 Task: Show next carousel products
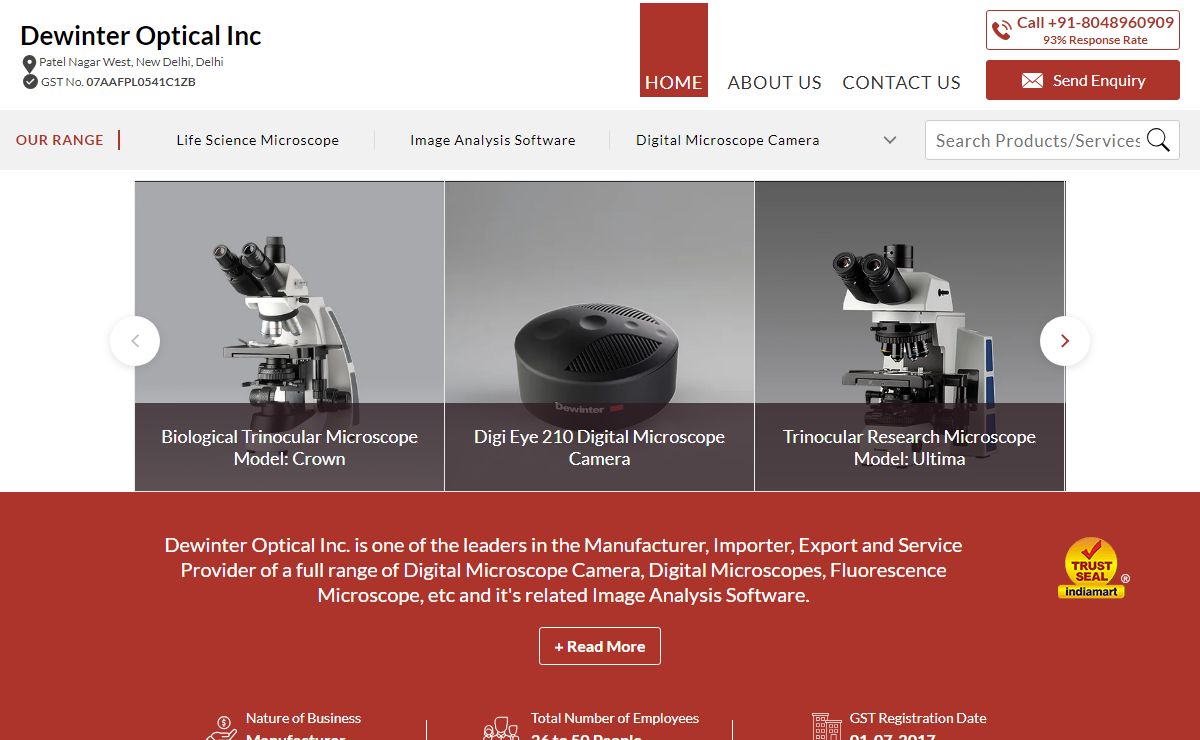pos(1065,341)
